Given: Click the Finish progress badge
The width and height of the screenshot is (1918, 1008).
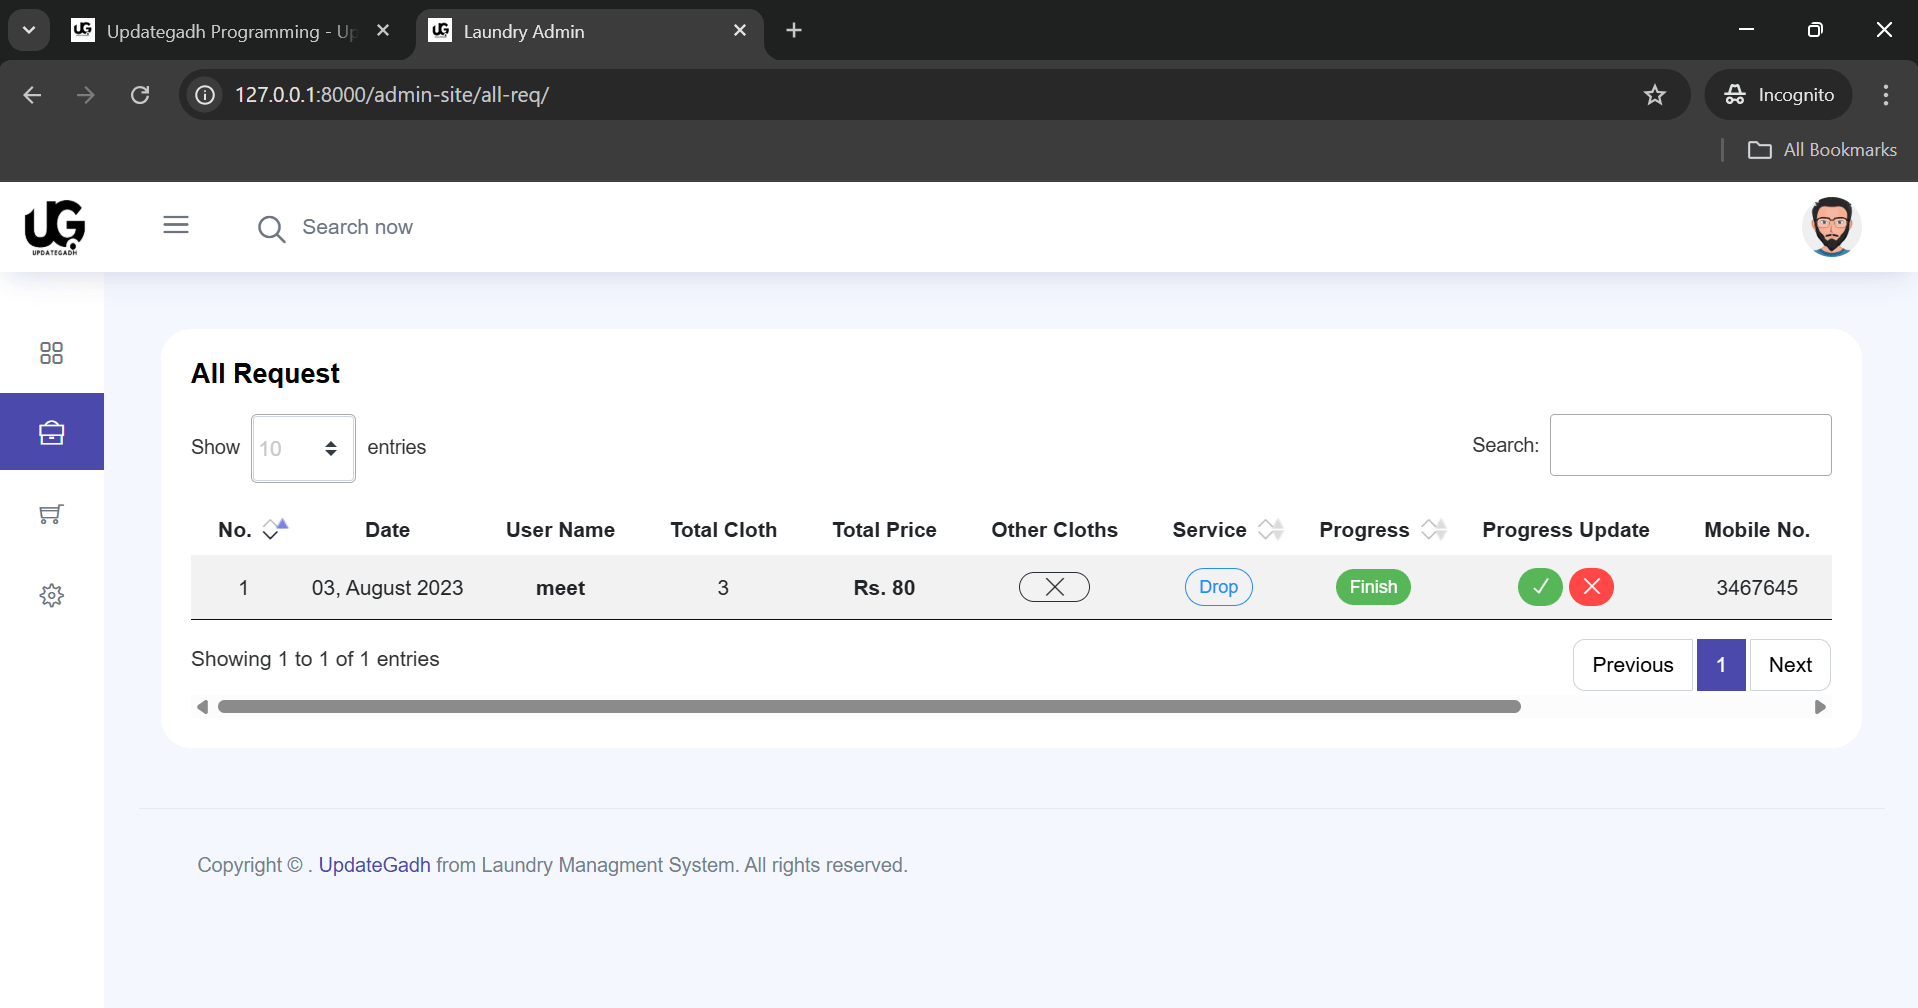Looking at the screenshot, I should tap(1372, 587).
